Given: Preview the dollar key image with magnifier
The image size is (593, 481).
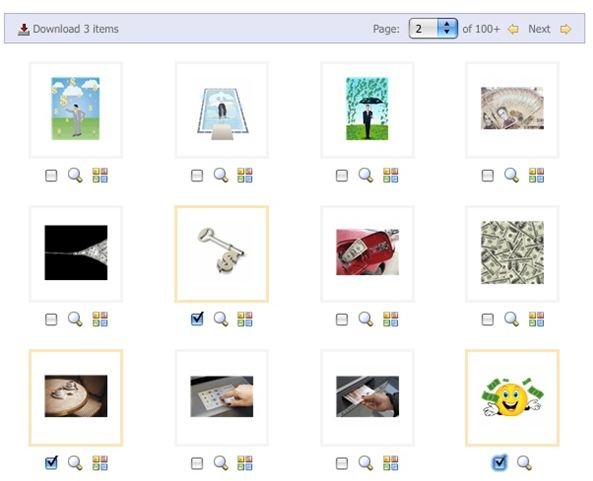Looking at the screenshot, I should 221,319.
